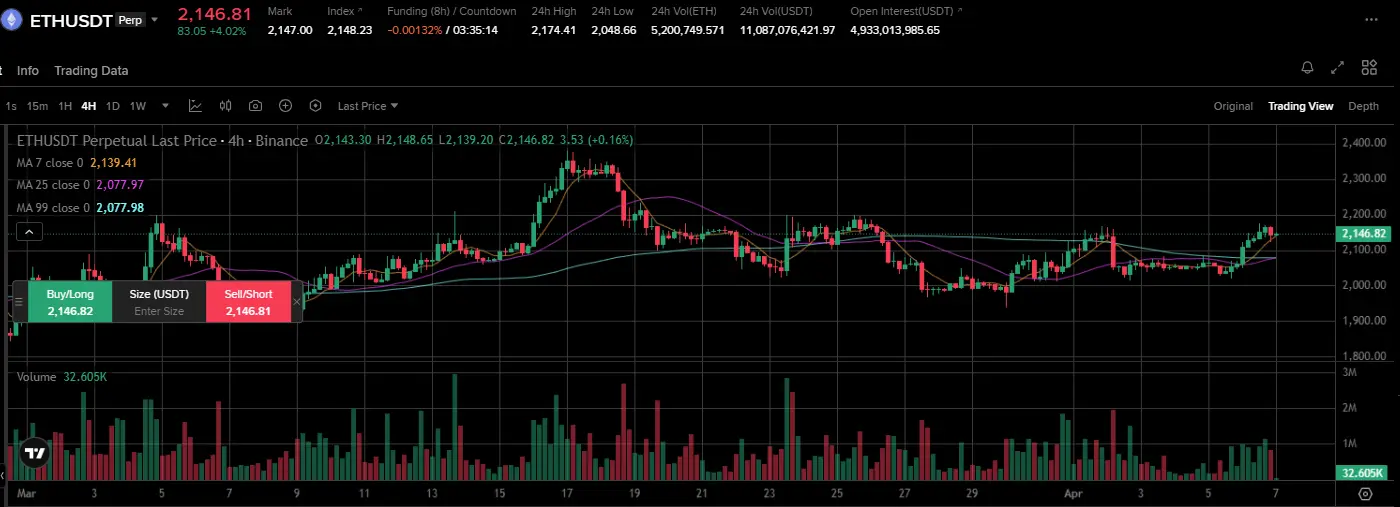Switch to the Original chart view
1400x507 pixels.
[x=1233, y=106]
